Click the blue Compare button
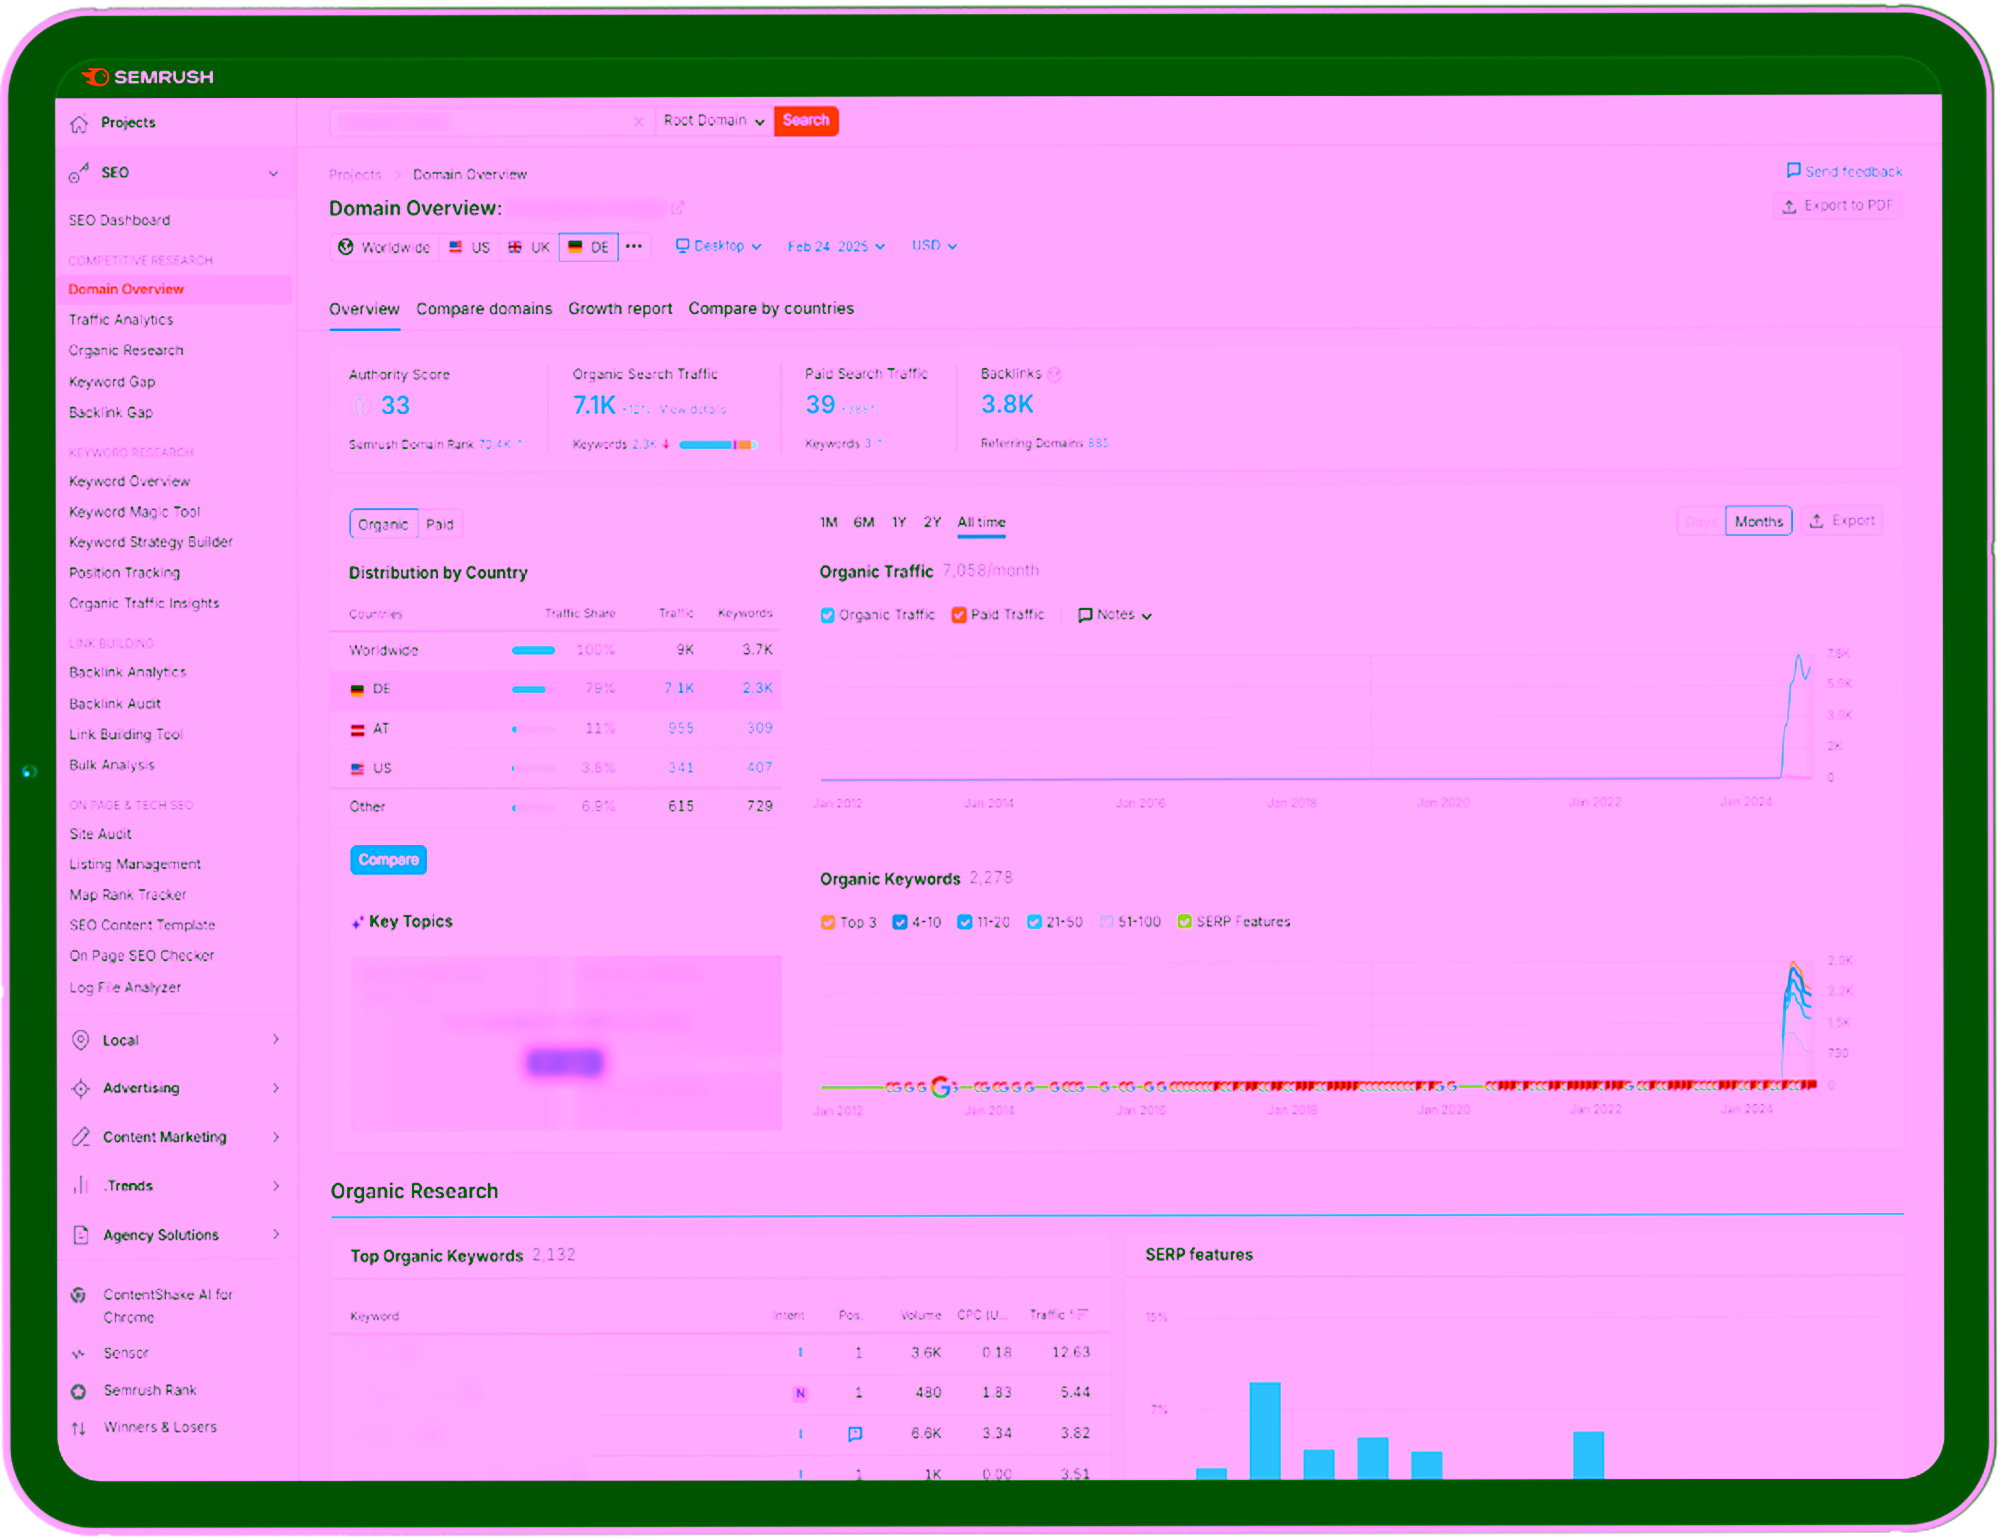The height and width of the screenshot is (1538, 2000). (x=388, y=860)
